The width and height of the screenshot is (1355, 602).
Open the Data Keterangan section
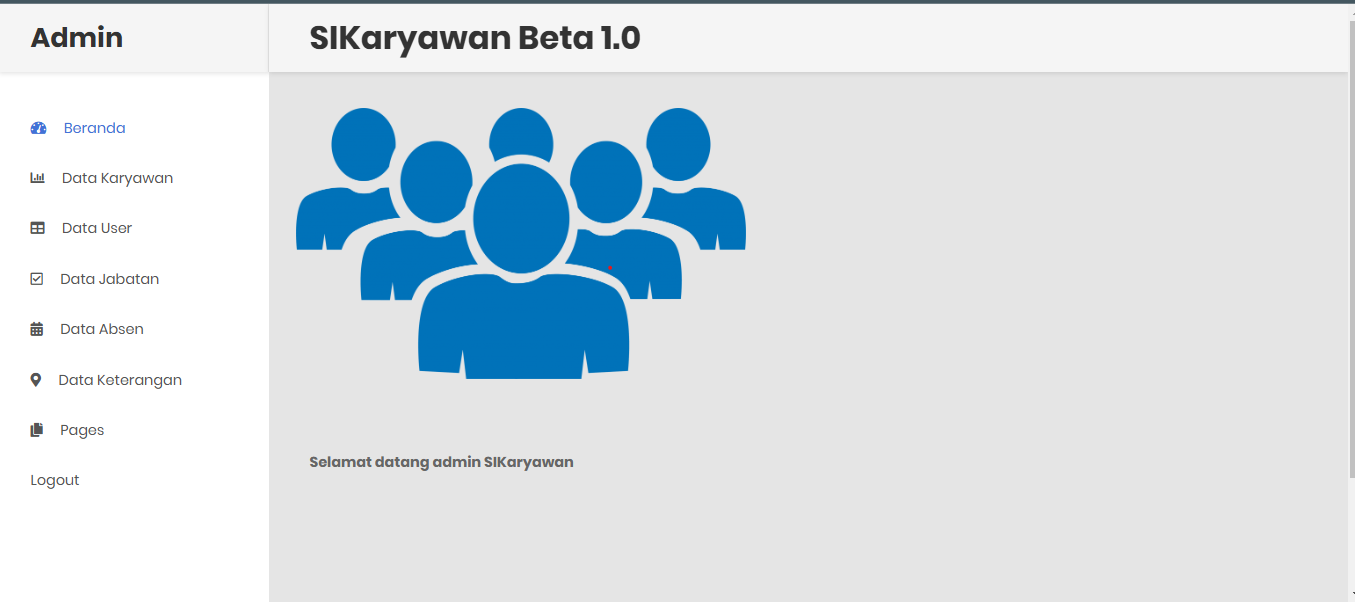pos(121,379)
